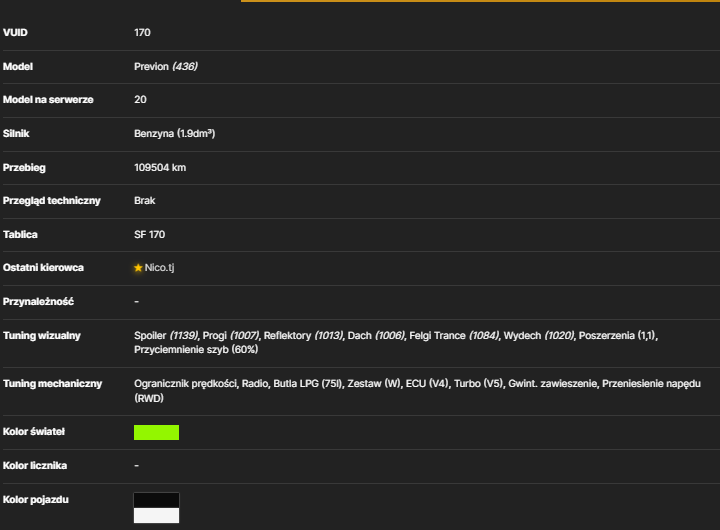Viewport: 720px width, 530px height.
Task: Click the Kolor licznika row label
Action: click(x=35, y=466)
